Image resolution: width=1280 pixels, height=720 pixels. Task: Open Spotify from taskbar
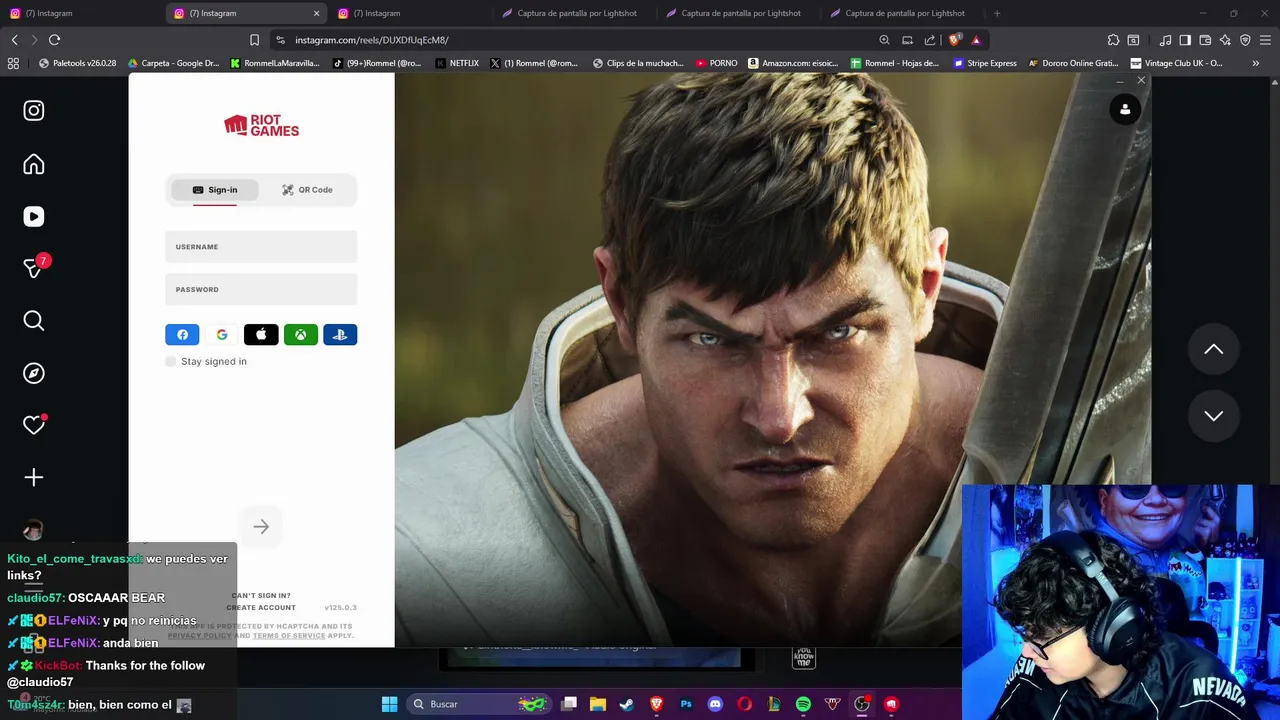pyautogui.click(x=803, y=704)
